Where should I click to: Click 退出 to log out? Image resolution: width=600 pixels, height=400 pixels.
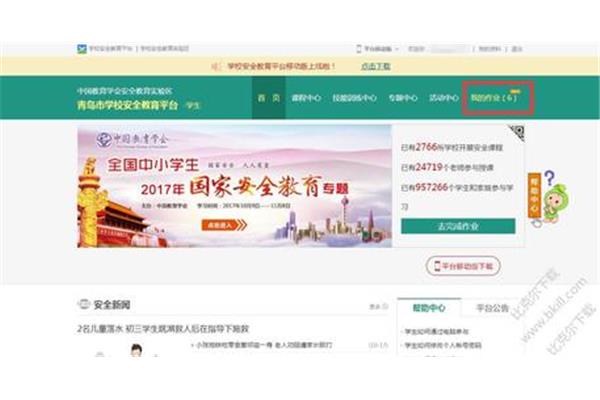point(517,49)
